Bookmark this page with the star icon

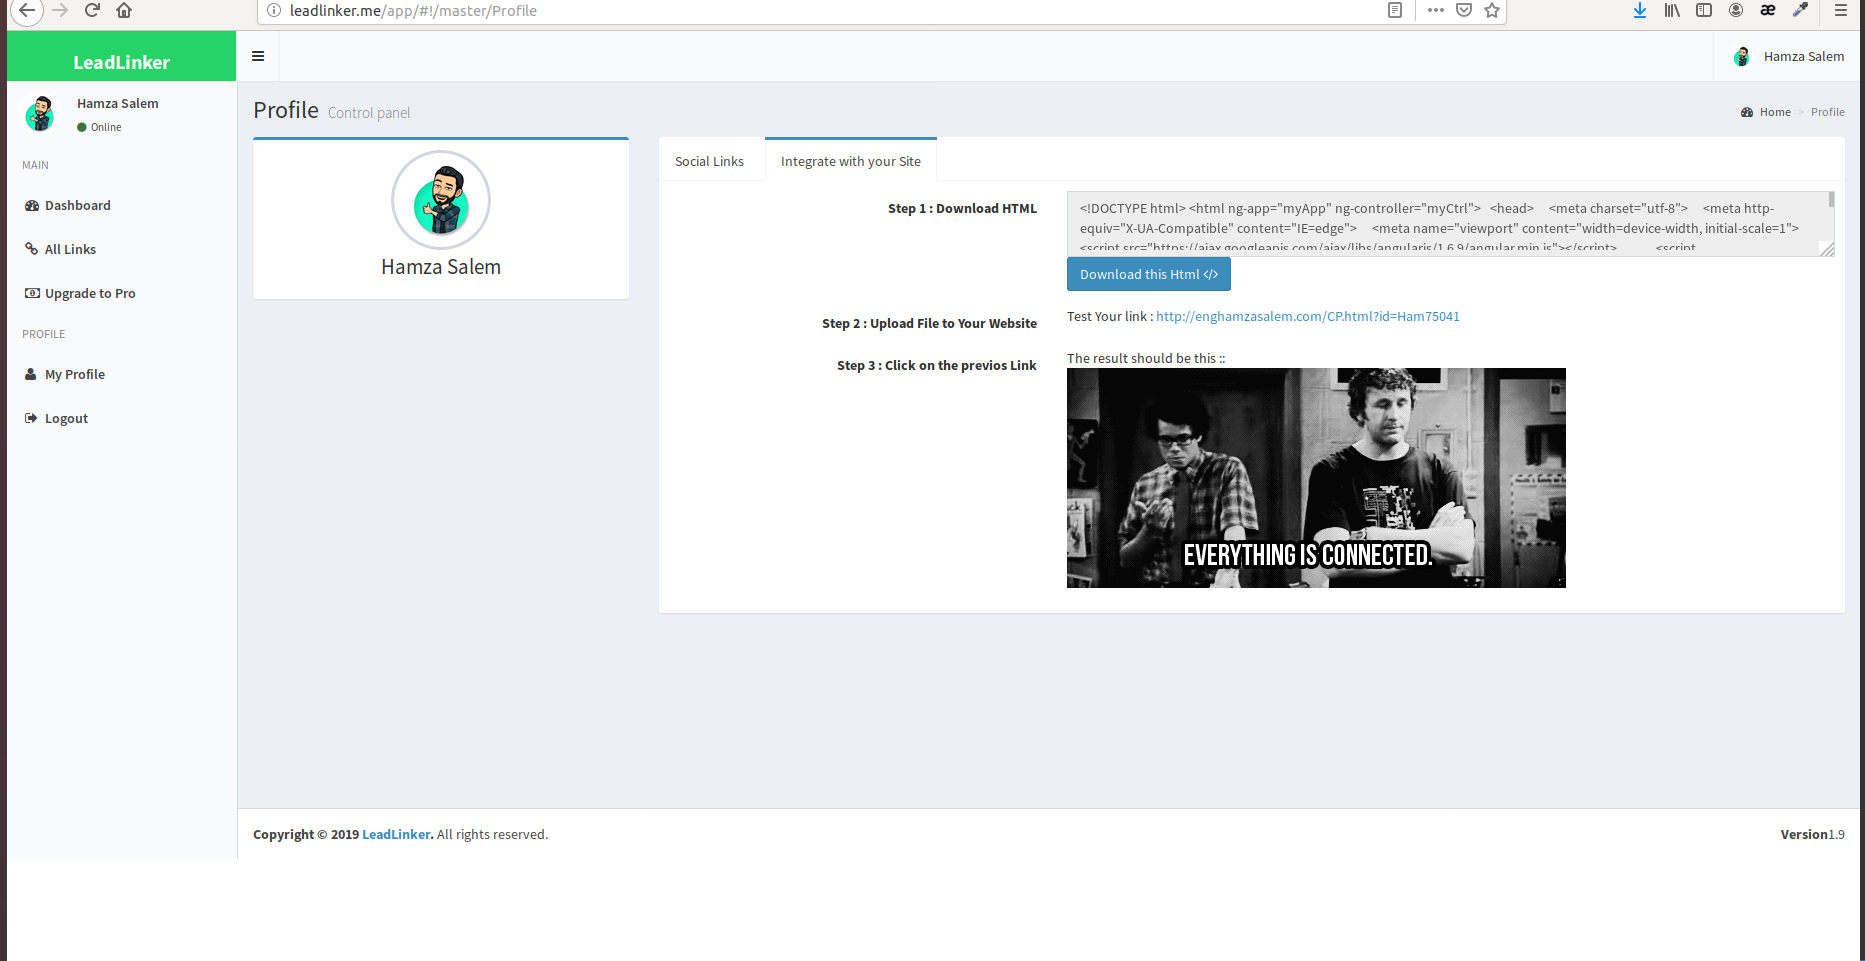(1492, 10)
